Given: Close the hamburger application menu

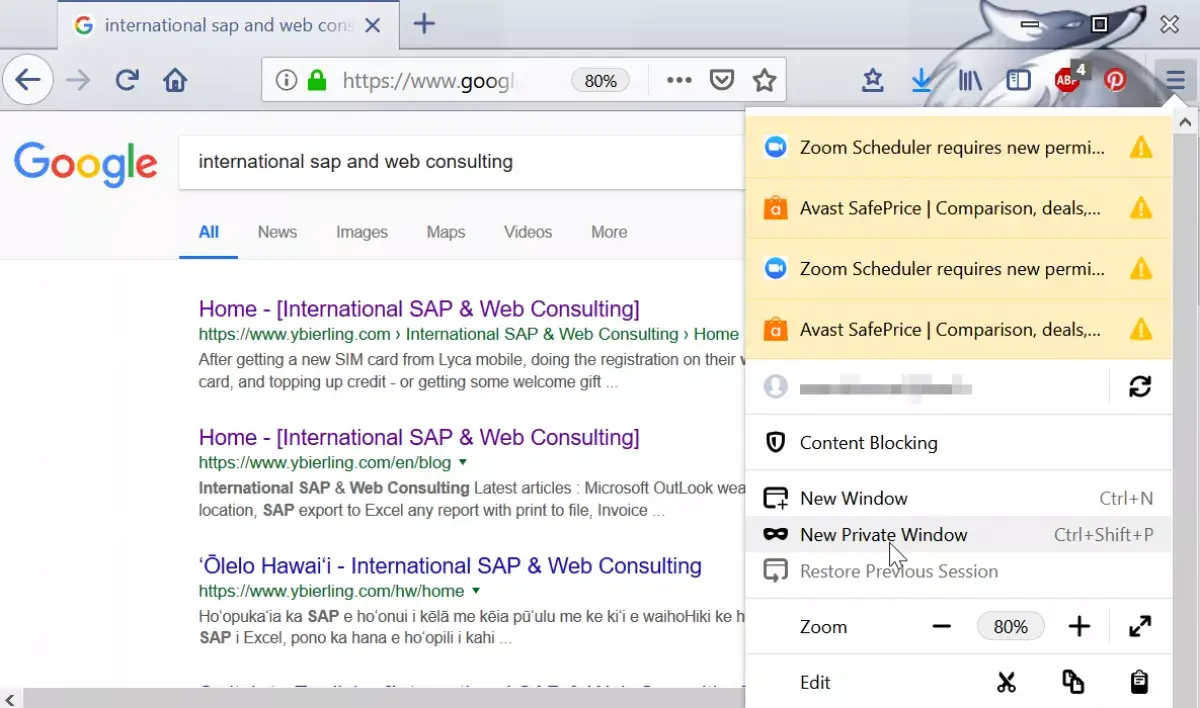Looking at the screenshot, I should coord(1175,80).
